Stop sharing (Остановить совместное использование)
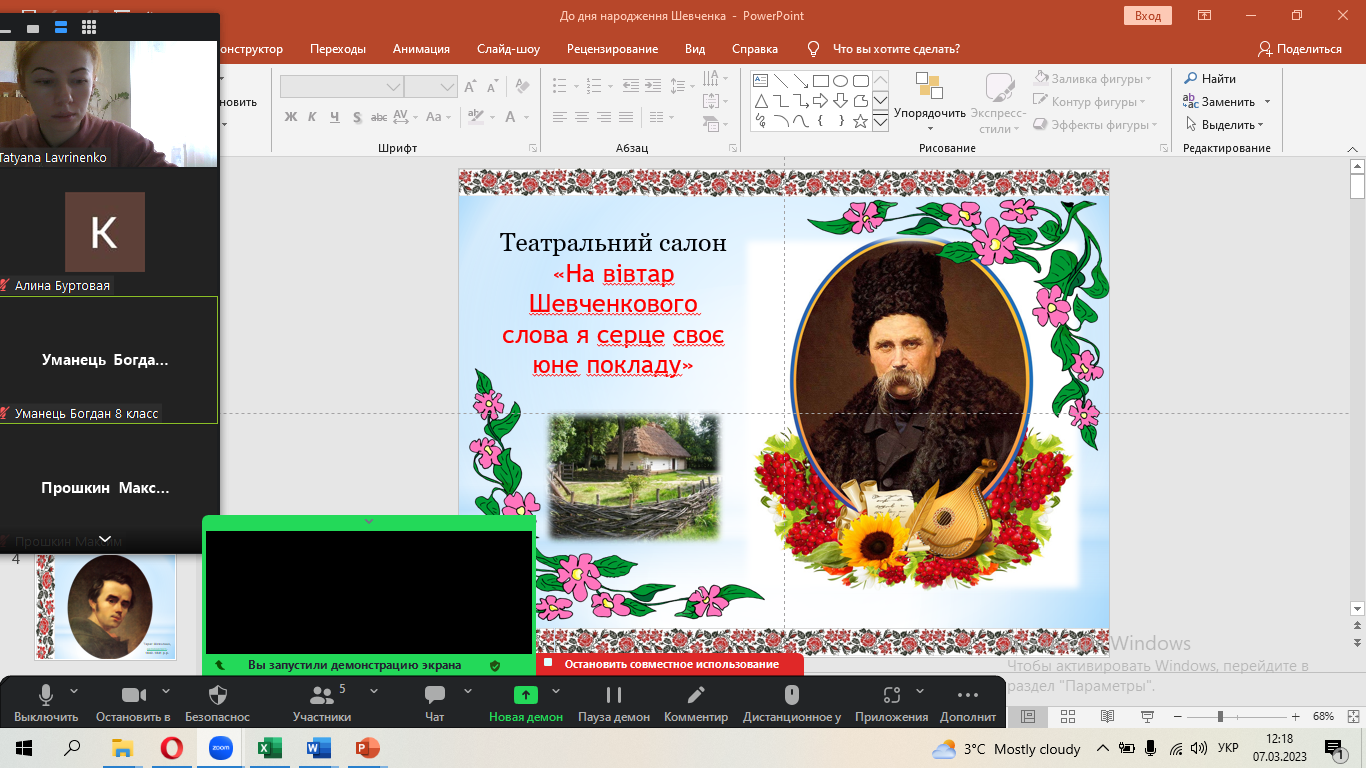This screenshot has width=1366, height=768. click(670, 664)
